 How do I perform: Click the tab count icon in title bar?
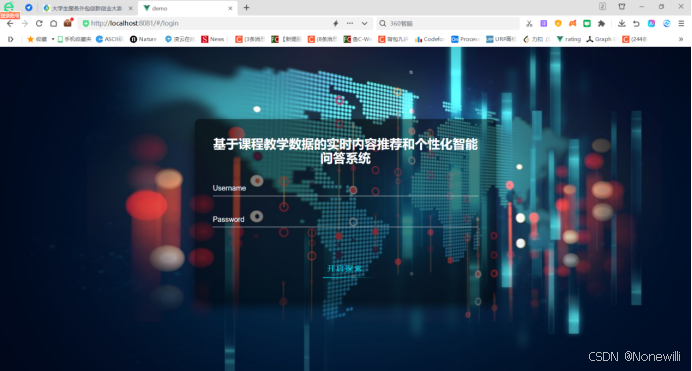tap(602, 6)
